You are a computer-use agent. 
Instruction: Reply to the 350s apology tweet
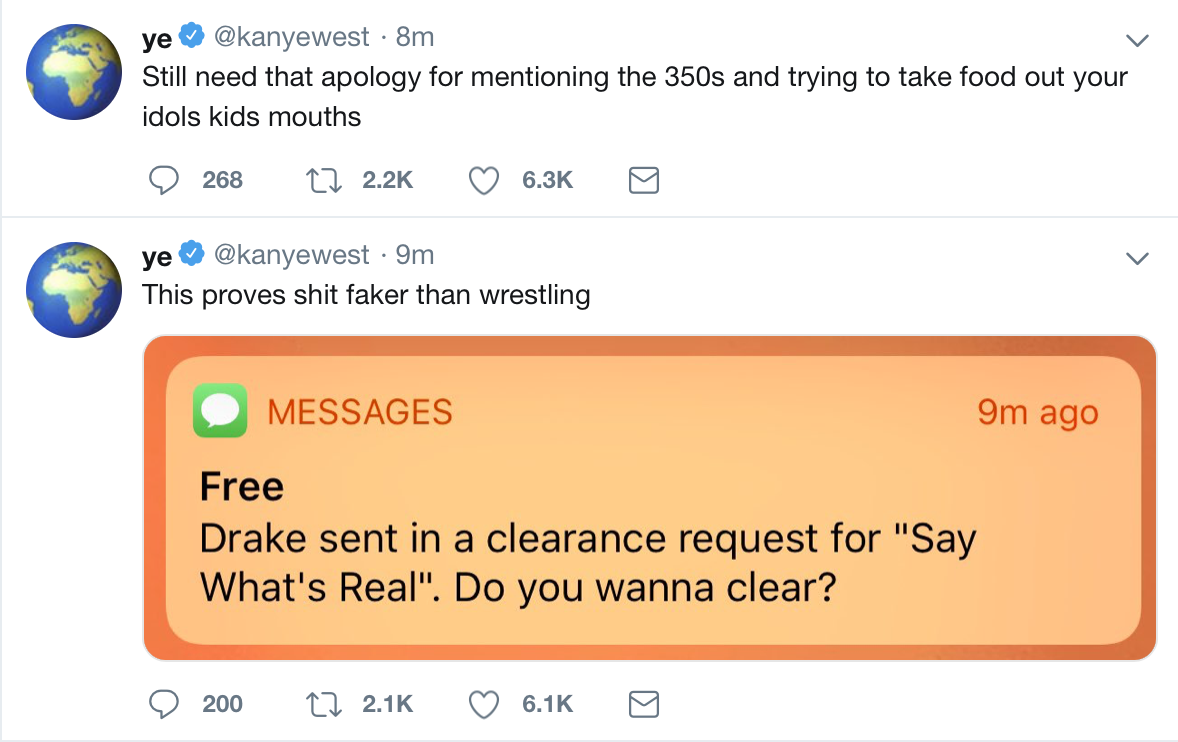coord(163,180)
